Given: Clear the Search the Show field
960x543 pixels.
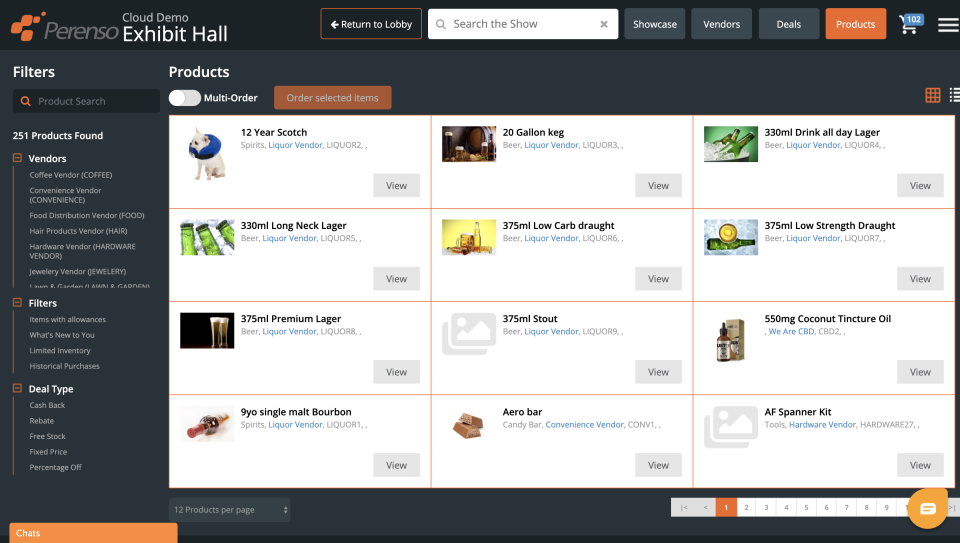Looking at the screenshot, I should point(604,24).
